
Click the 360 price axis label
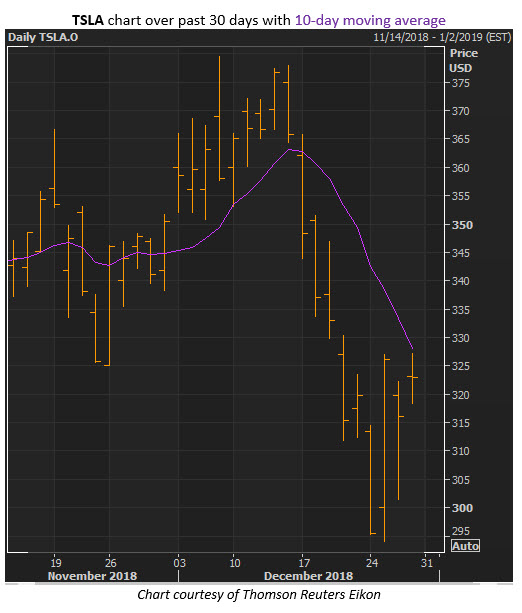pyautogui.click(x=460, y=168)
